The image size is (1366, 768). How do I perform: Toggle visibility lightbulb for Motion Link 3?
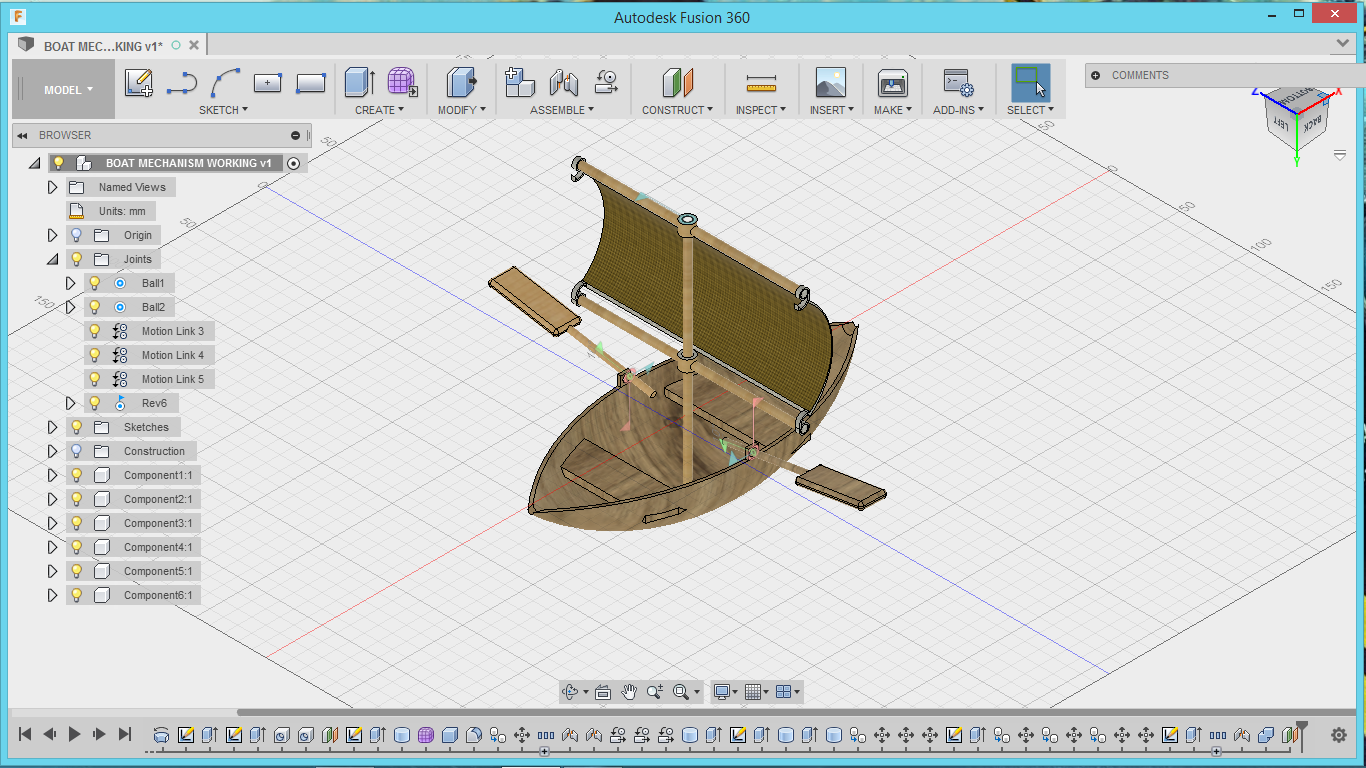[x=95, y=331]
